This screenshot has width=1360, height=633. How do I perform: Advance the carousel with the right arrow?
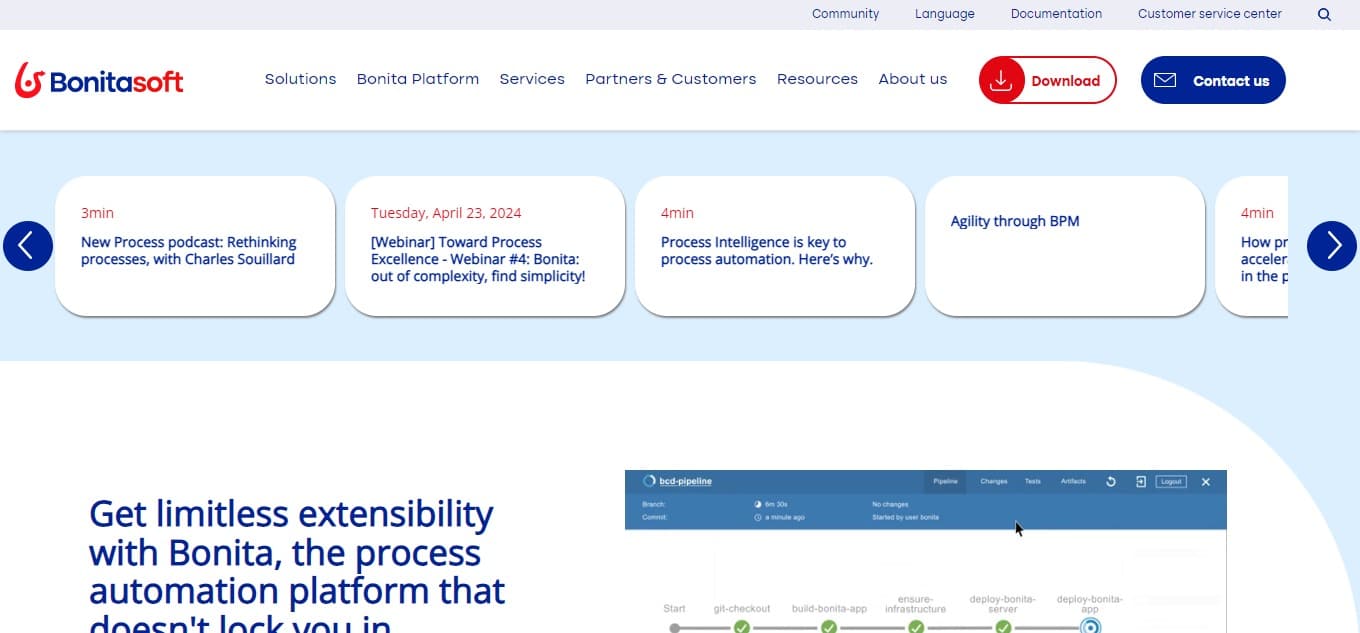coord(1332,245)
